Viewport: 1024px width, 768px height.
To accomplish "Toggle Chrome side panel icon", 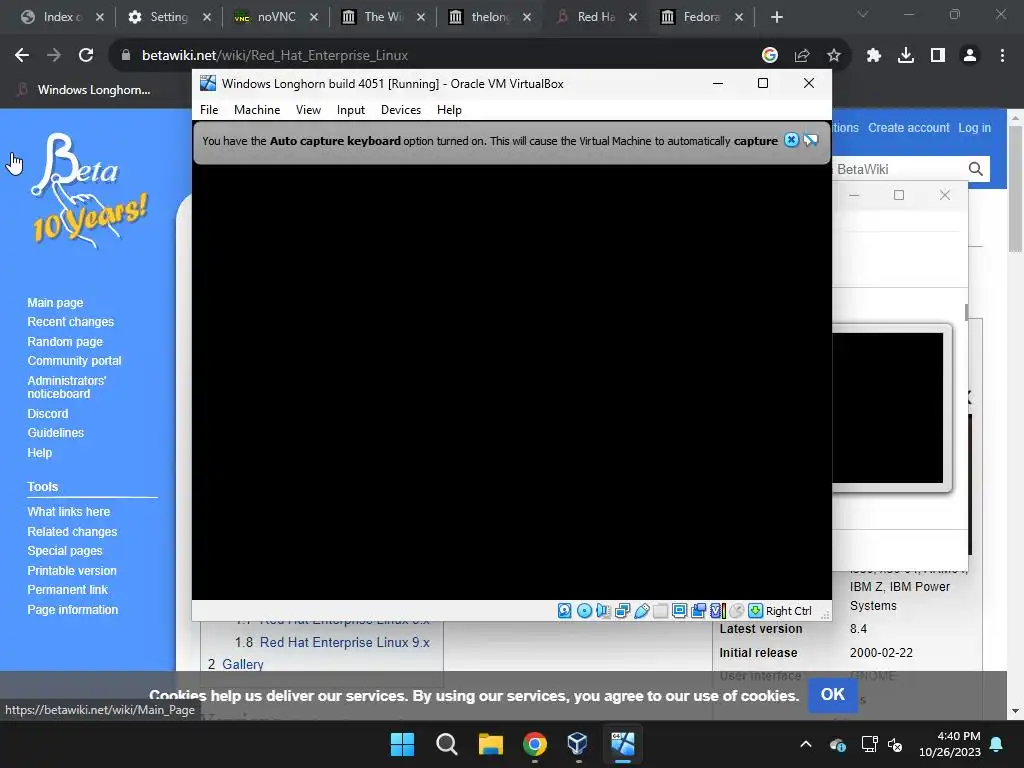I will [x=938, y=56].
